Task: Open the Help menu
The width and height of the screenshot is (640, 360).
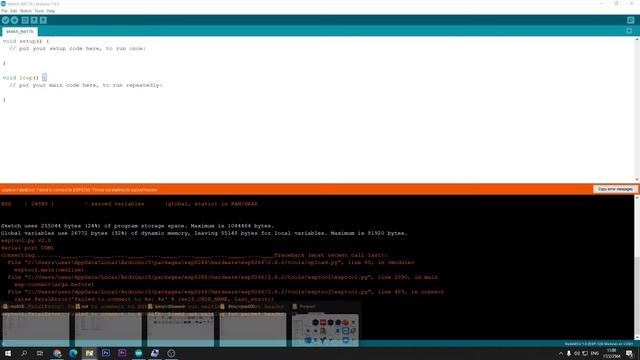Action: [x=51, y=11]
